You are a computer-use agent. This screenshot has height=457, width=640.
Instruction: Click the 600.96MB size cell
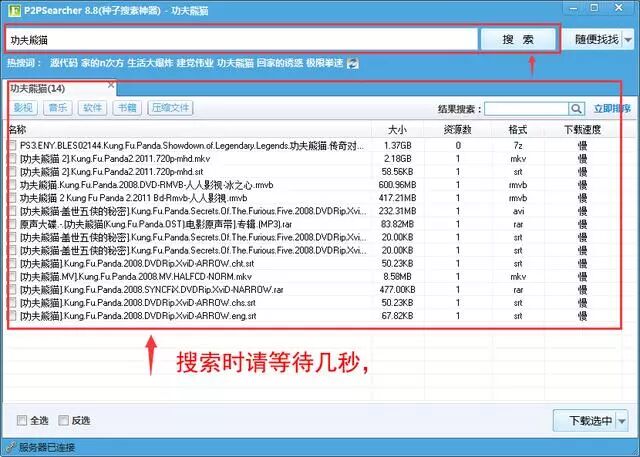(397, 185)
